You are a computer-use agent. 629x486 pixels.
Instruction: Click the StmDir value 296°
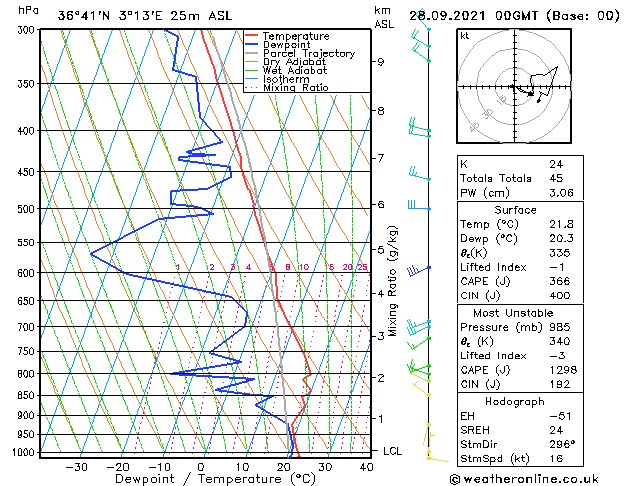click(562, 444)
